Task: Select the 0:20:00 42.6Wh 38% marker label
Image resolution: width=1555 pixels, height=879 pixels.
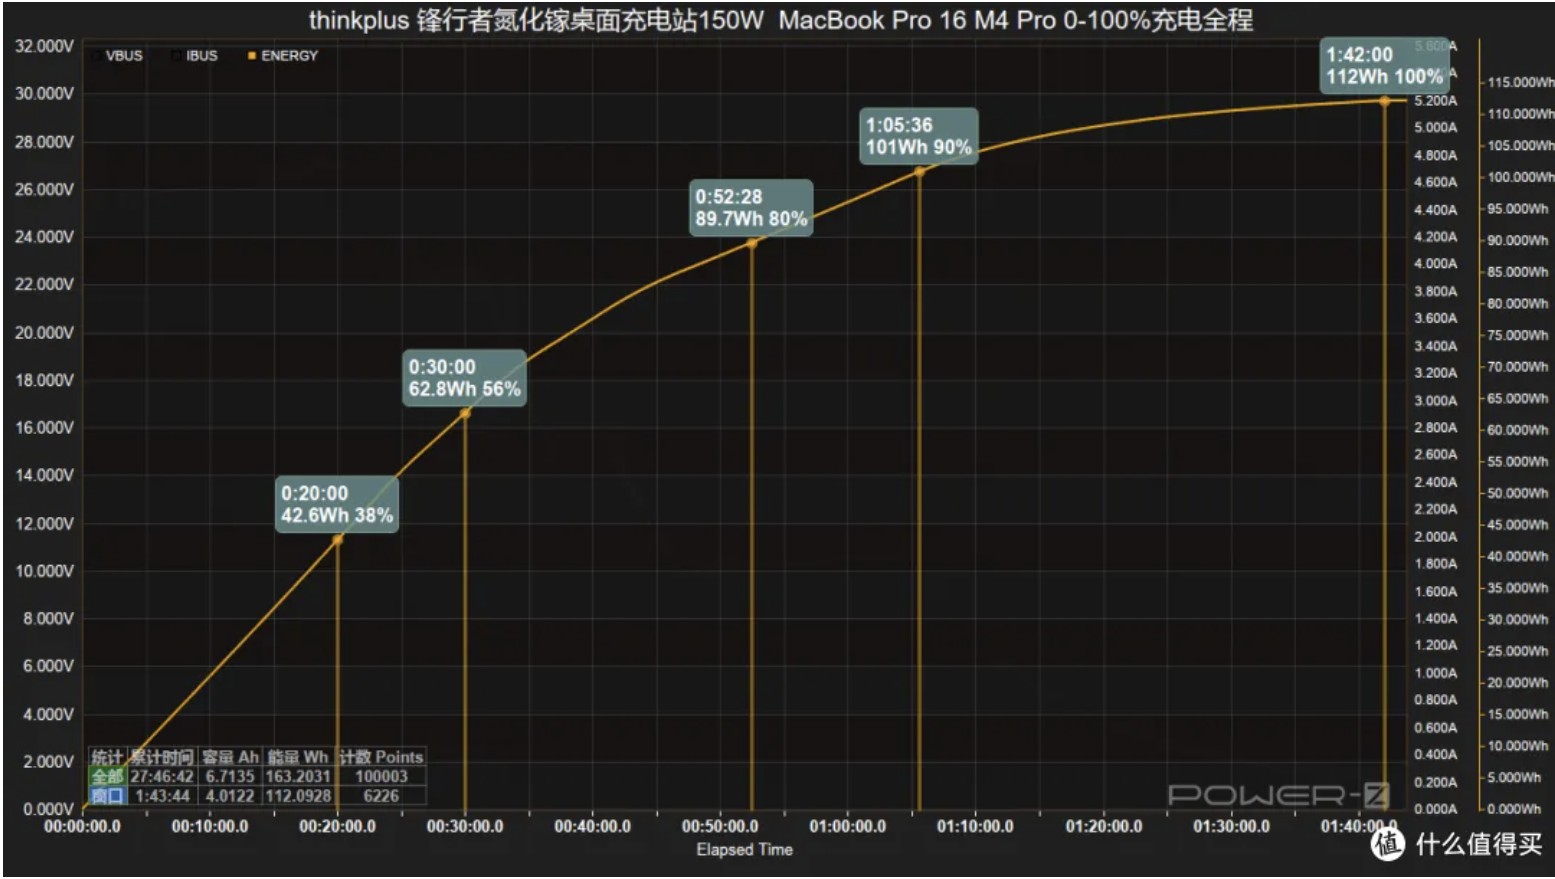Action: pyautogui.click(x=336, y=504)
